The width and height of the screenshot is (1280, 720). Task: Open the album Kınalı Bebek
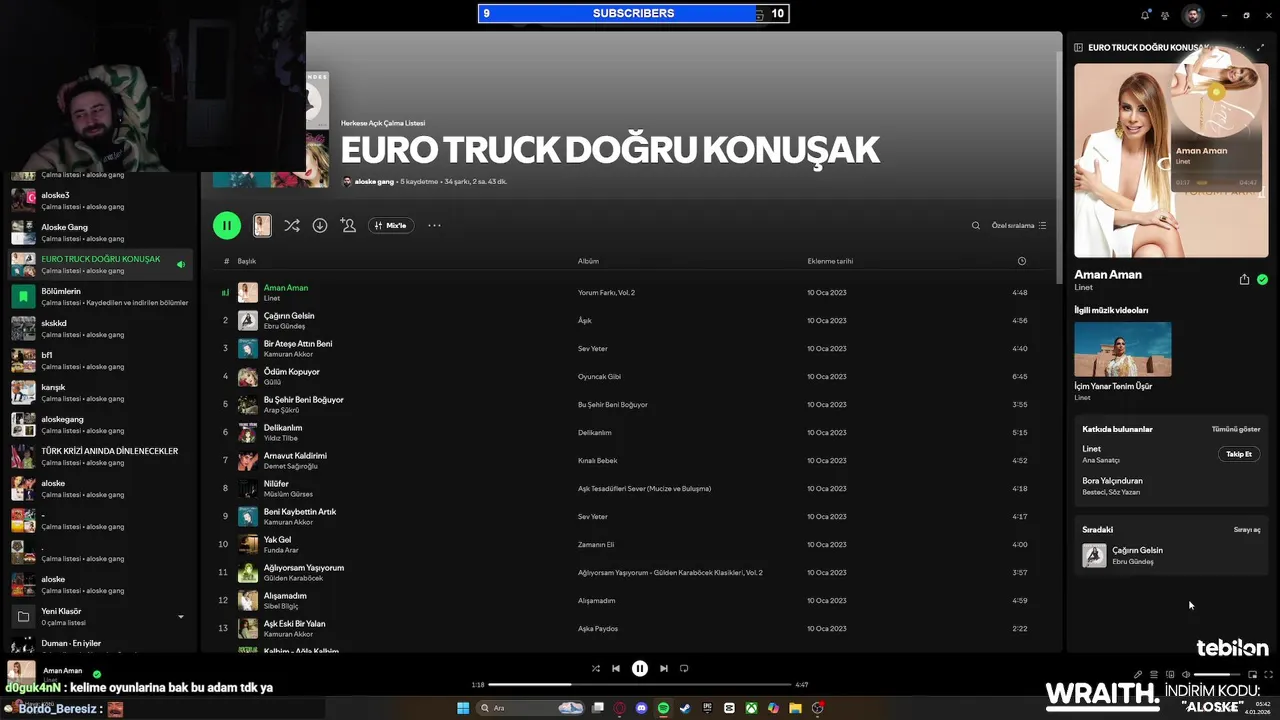point(598,461)
